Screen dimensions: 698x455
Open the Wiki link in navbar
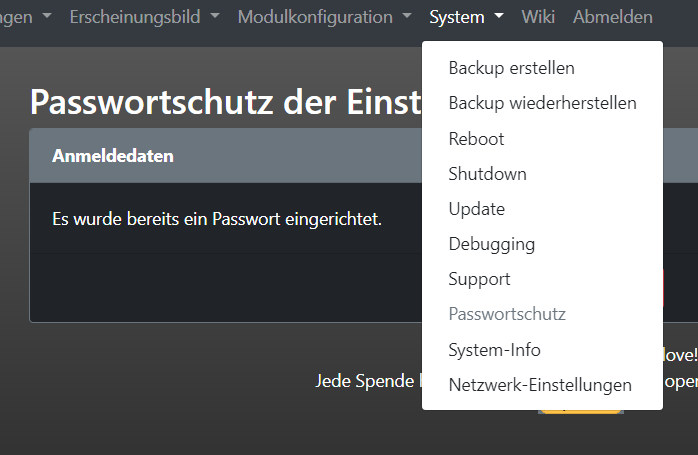pyautogui.click(x=538, y=17)
